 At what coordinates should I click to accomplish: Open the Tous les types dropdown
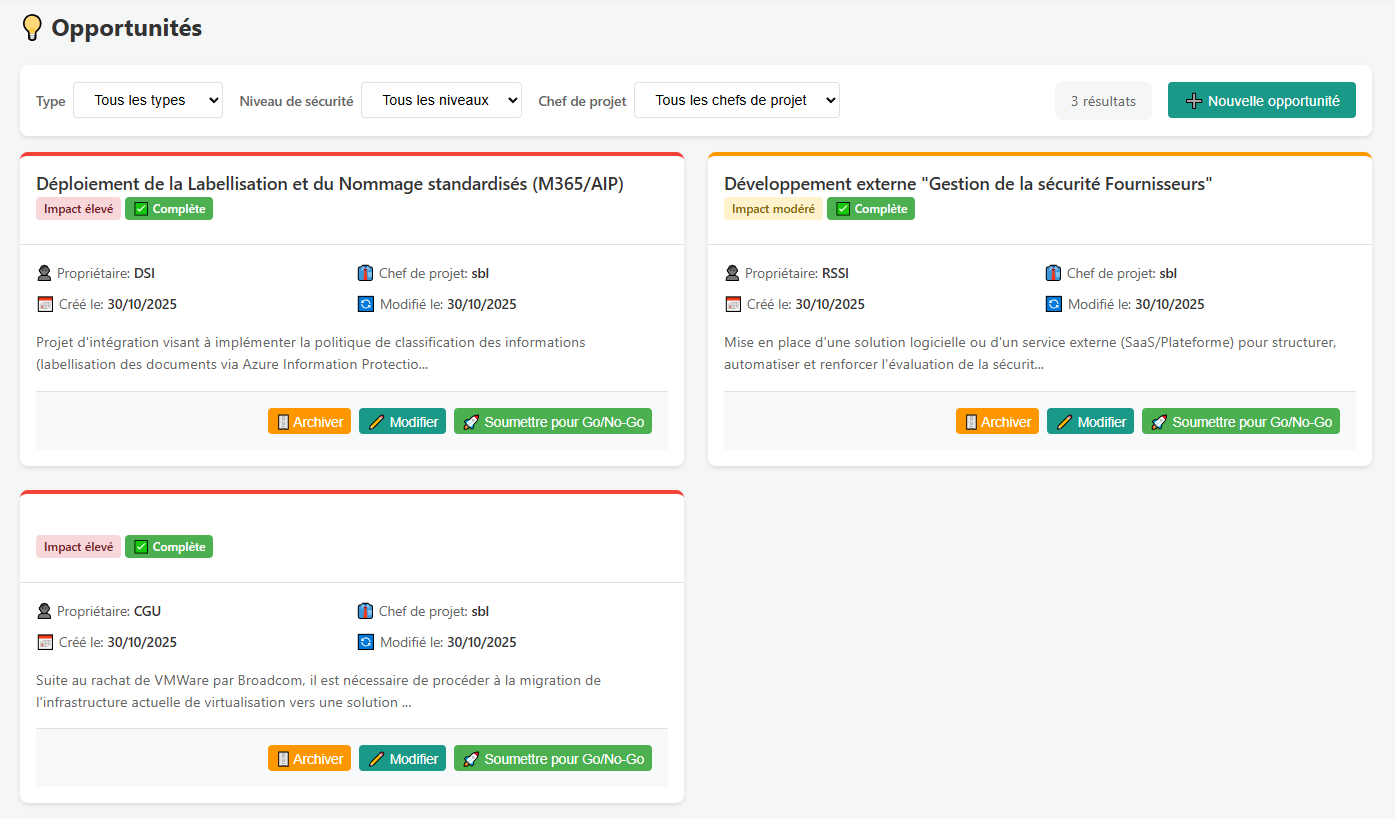[148, 100]
